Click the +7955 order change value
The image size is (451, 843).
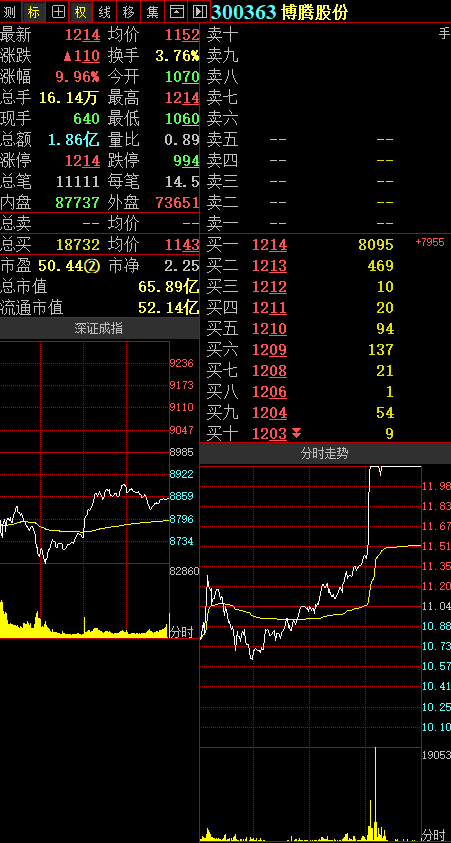click(430, 242)
